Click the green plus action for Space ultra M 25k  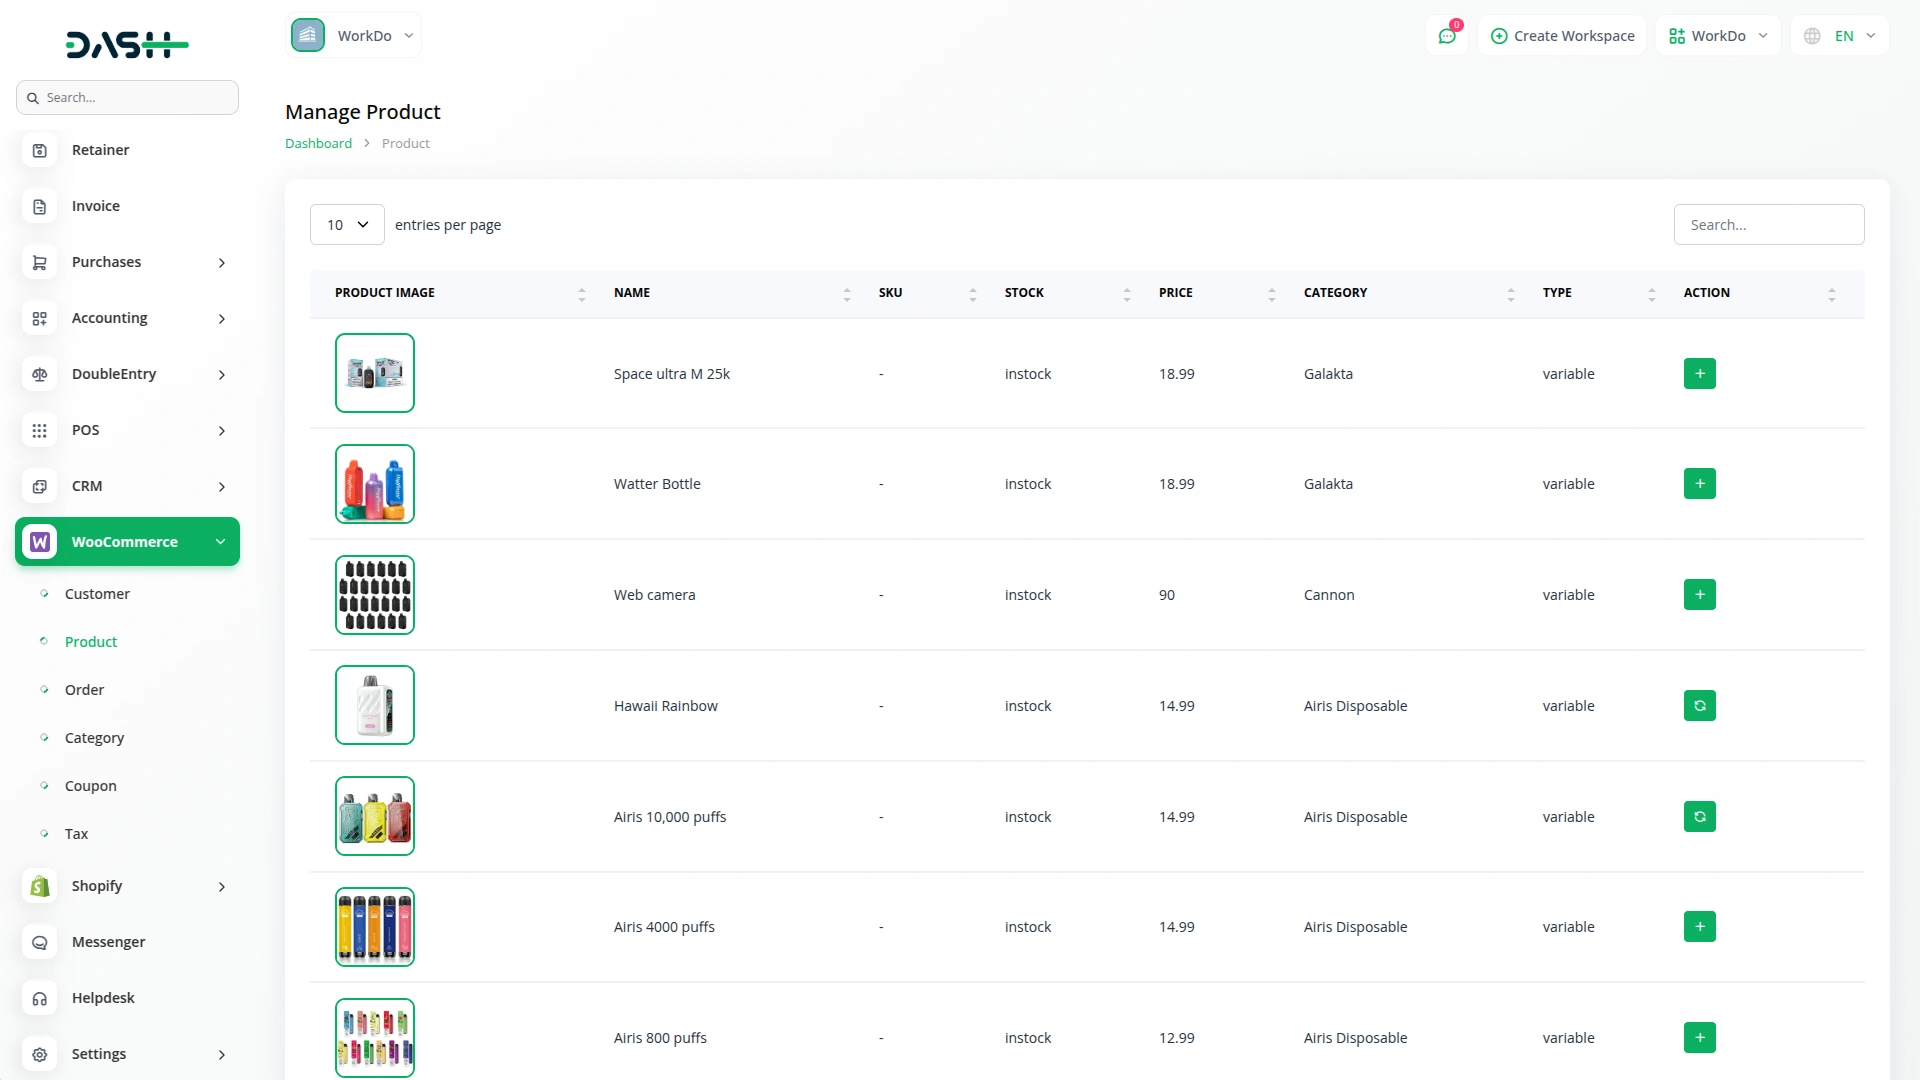point(1699,373)
